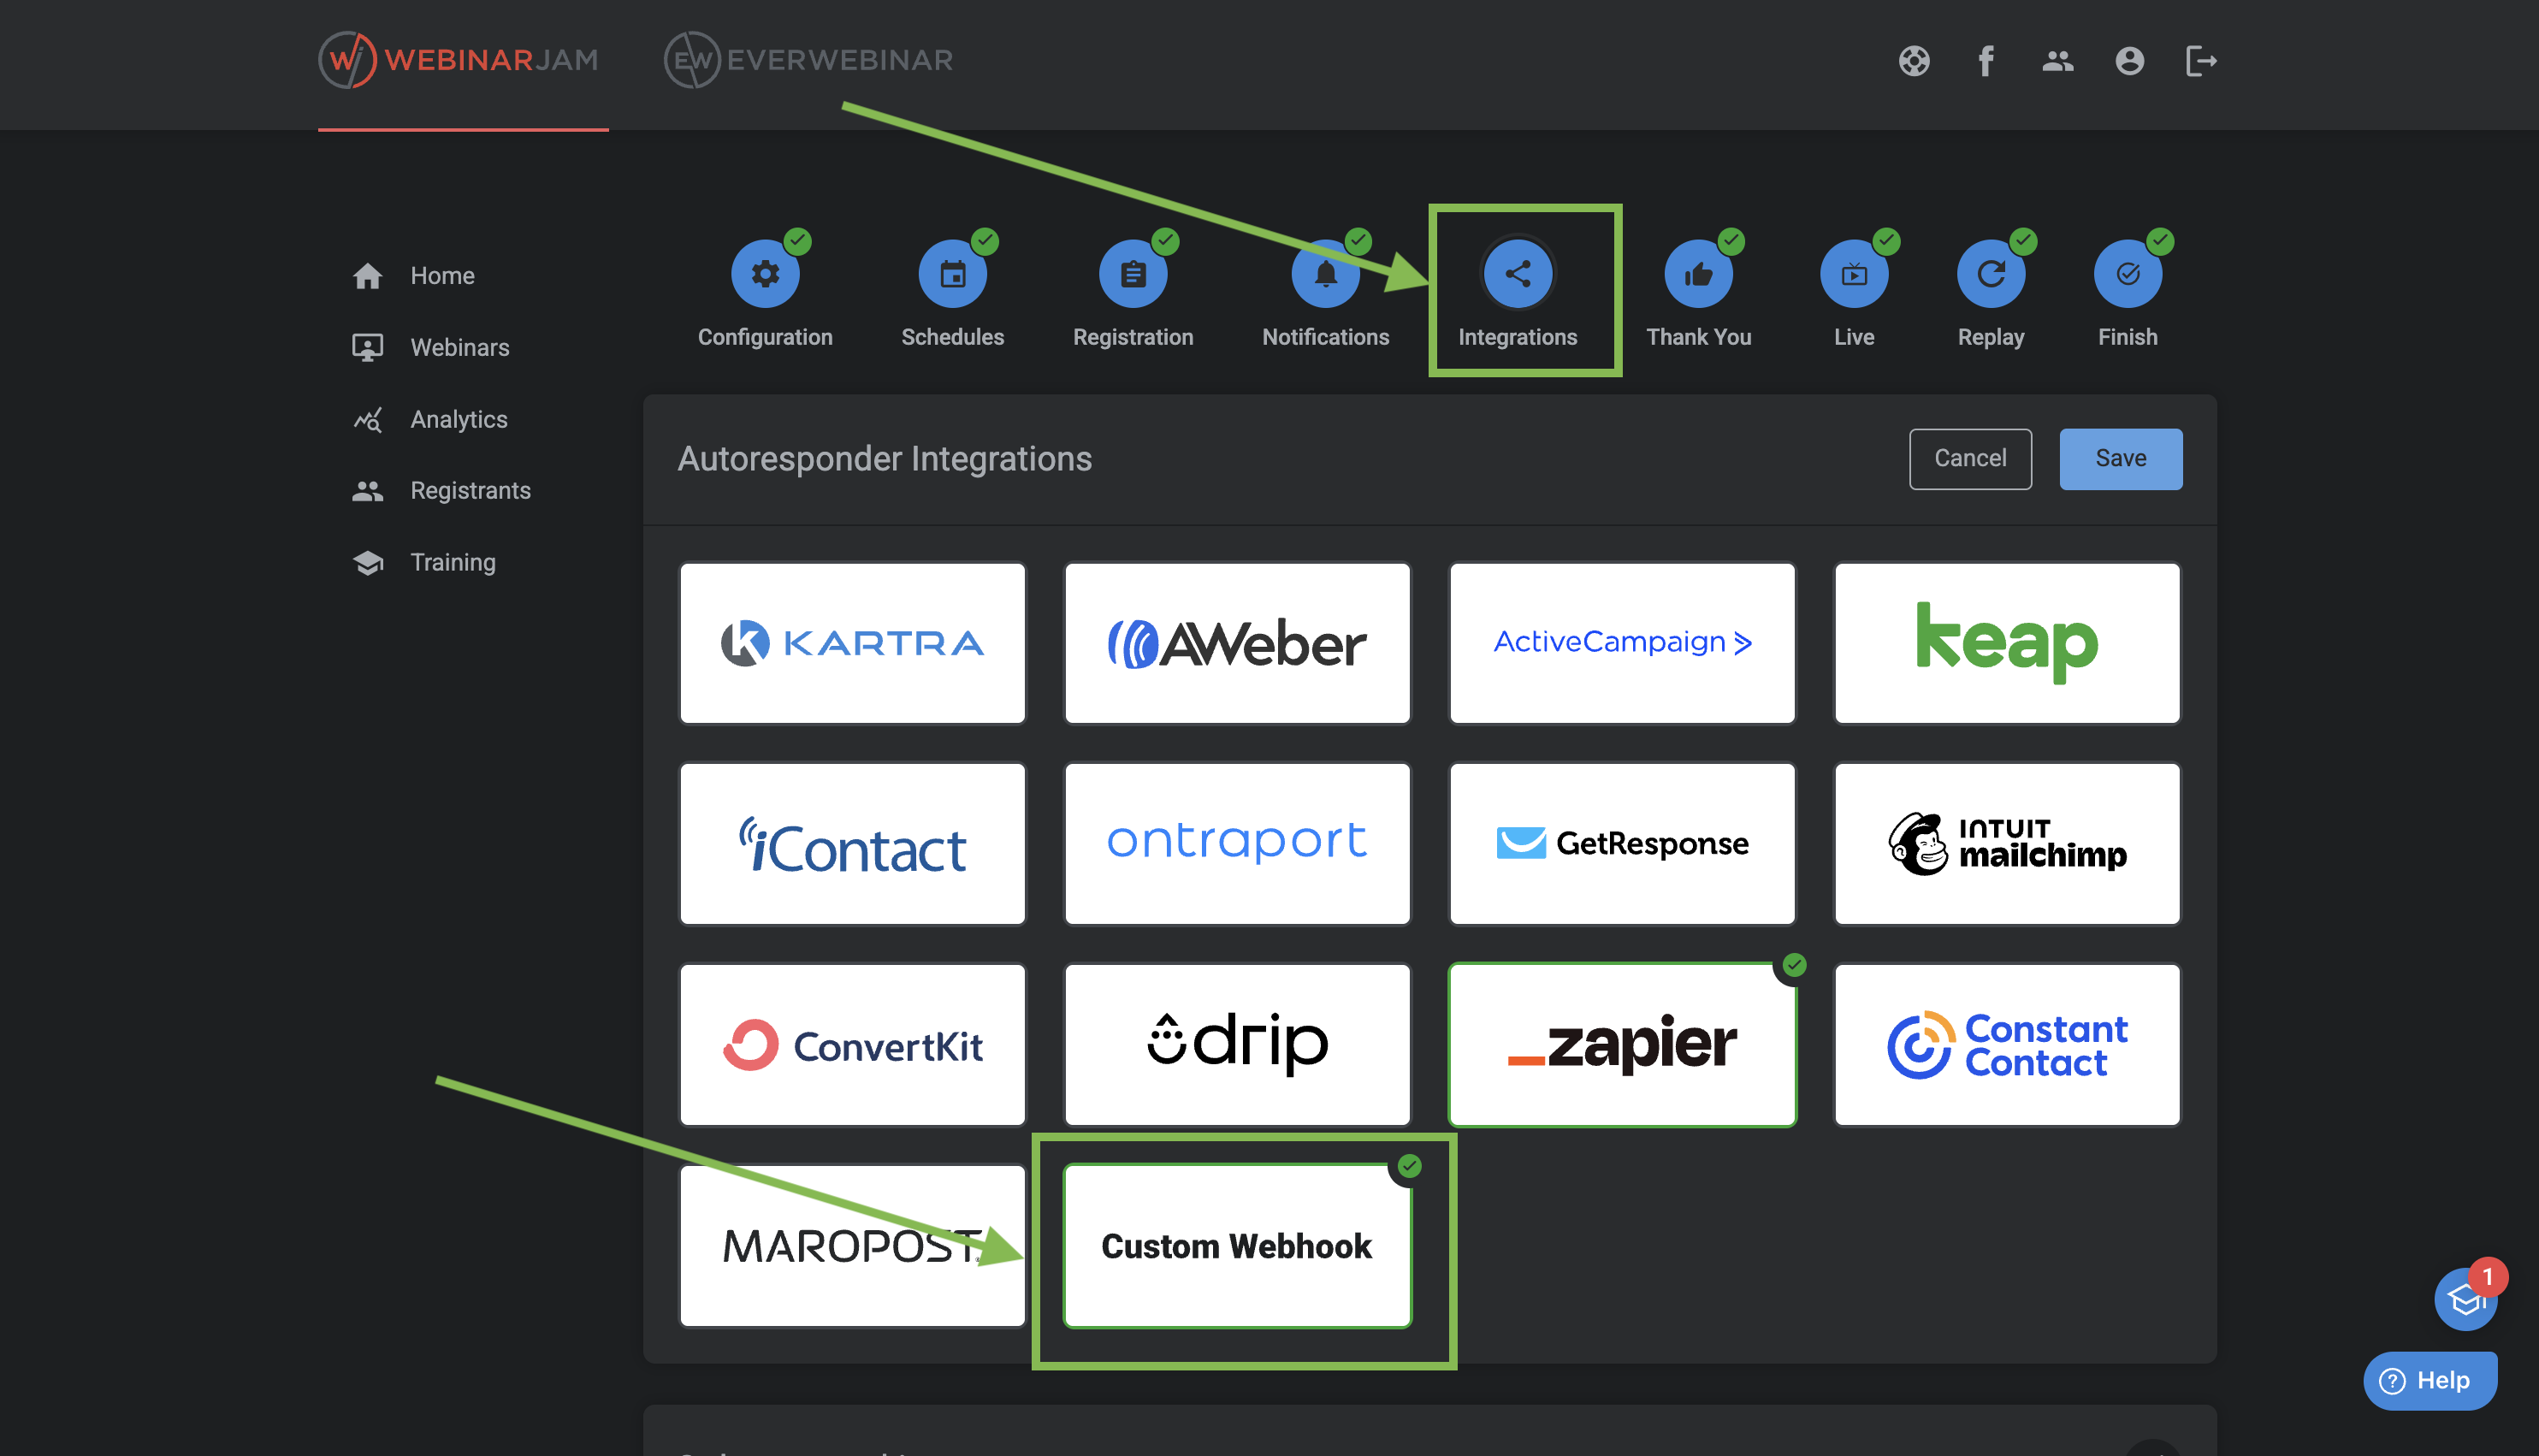Select the Ontraport integration card
This screenshot has height=1456, width=2539.
pos(1237,844)
